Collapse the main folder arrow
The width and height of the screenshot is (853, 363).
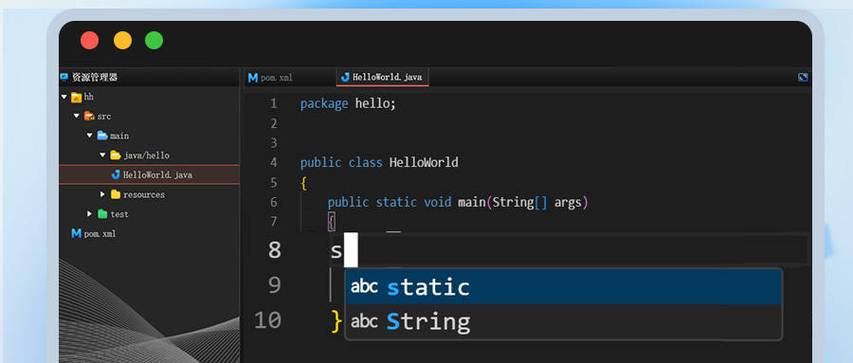coord(90,135)
